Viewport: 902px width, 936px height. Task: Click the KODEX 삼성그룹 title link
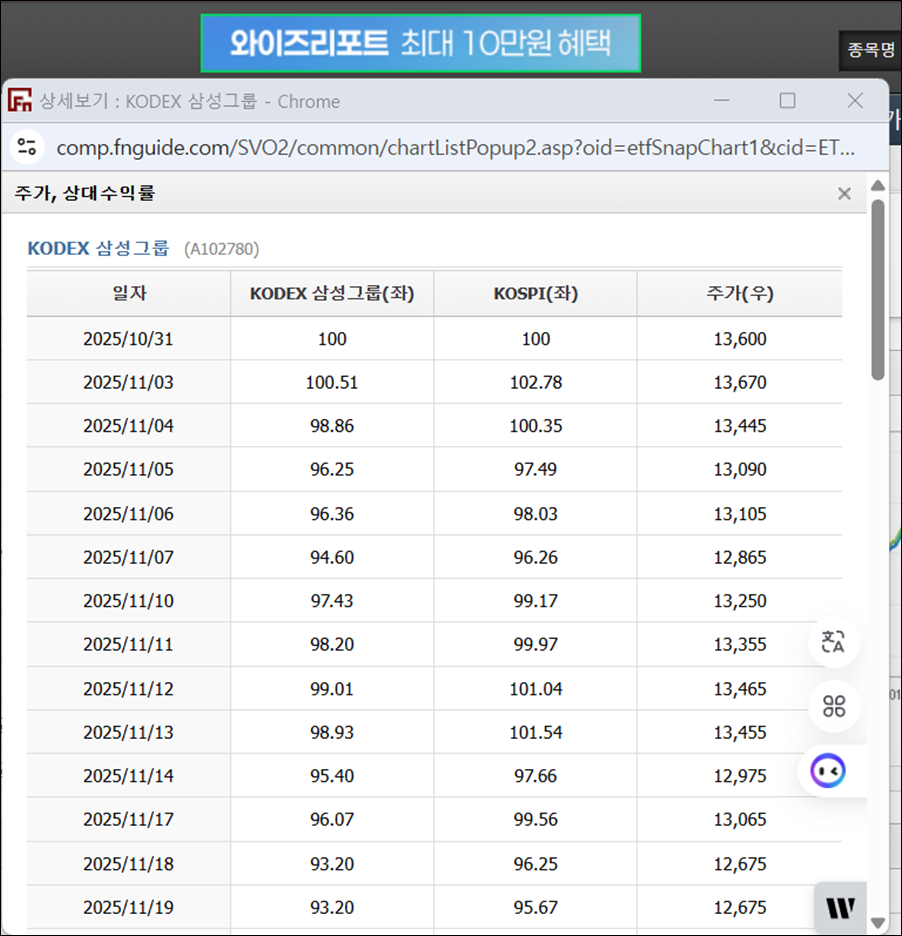[x=98, y=248]
